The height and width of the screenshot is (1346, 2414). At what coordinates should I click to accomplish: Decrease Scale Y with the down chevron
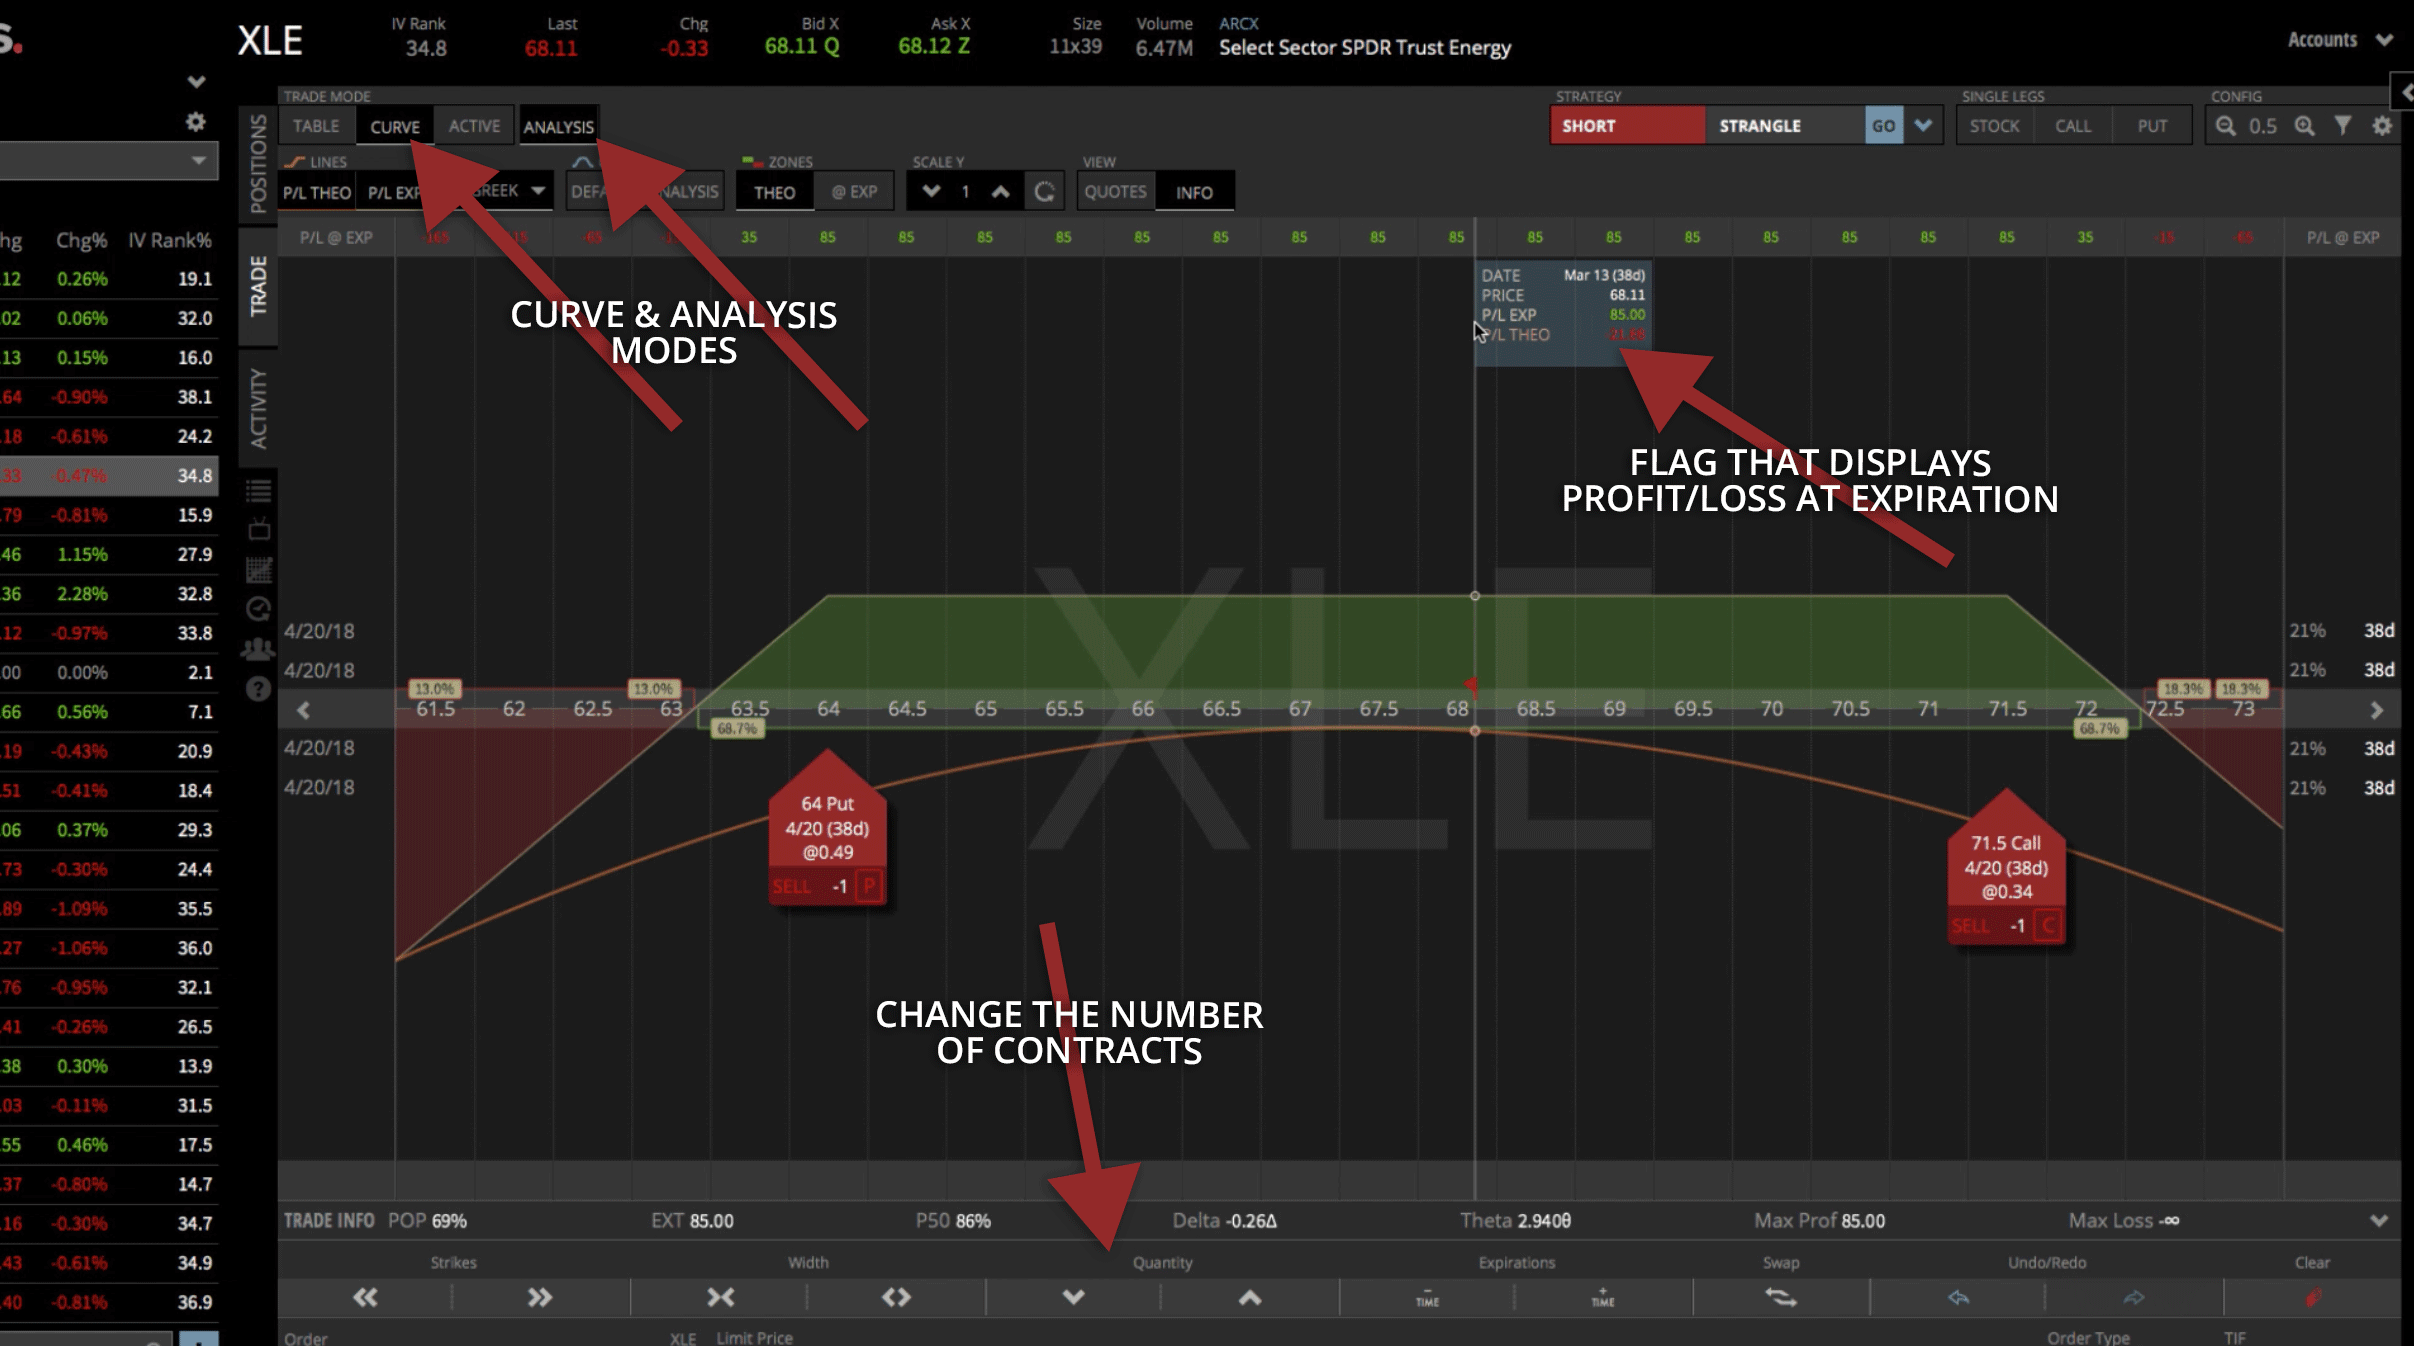(x=931, y=192)
